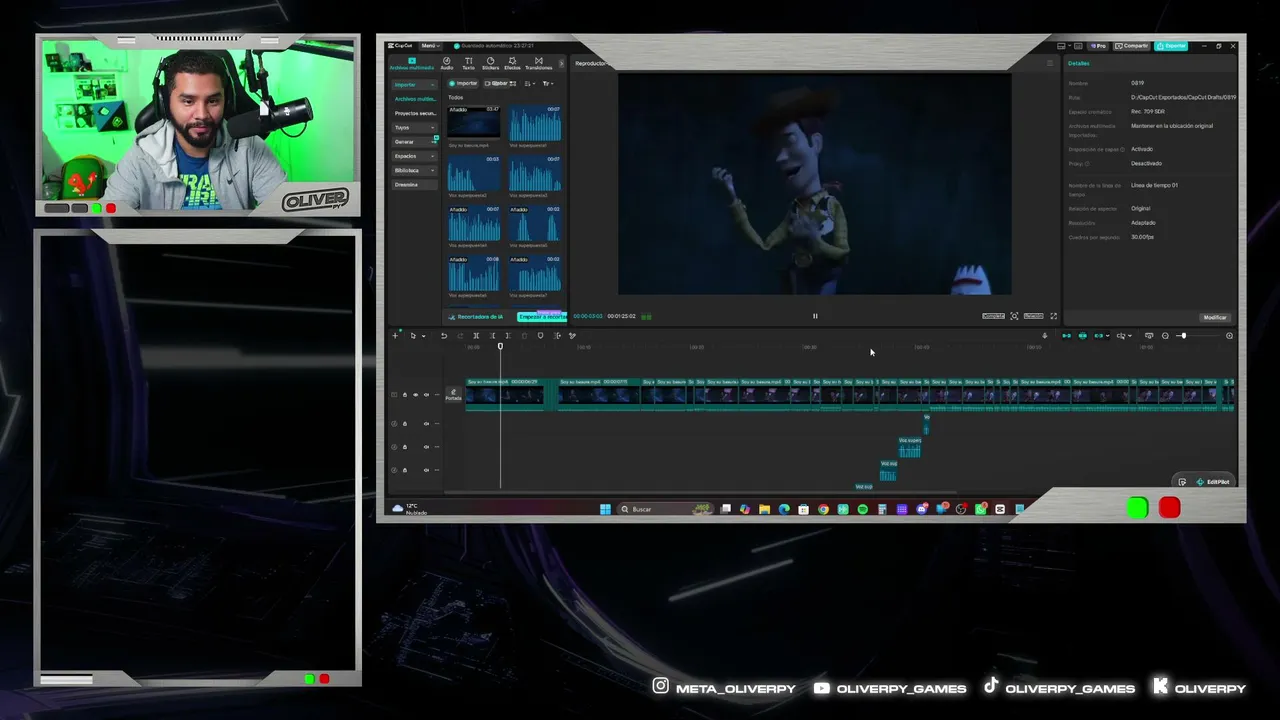Click the Compartir button
This screenshot has height=720, width=1280.
point(1134,46)
